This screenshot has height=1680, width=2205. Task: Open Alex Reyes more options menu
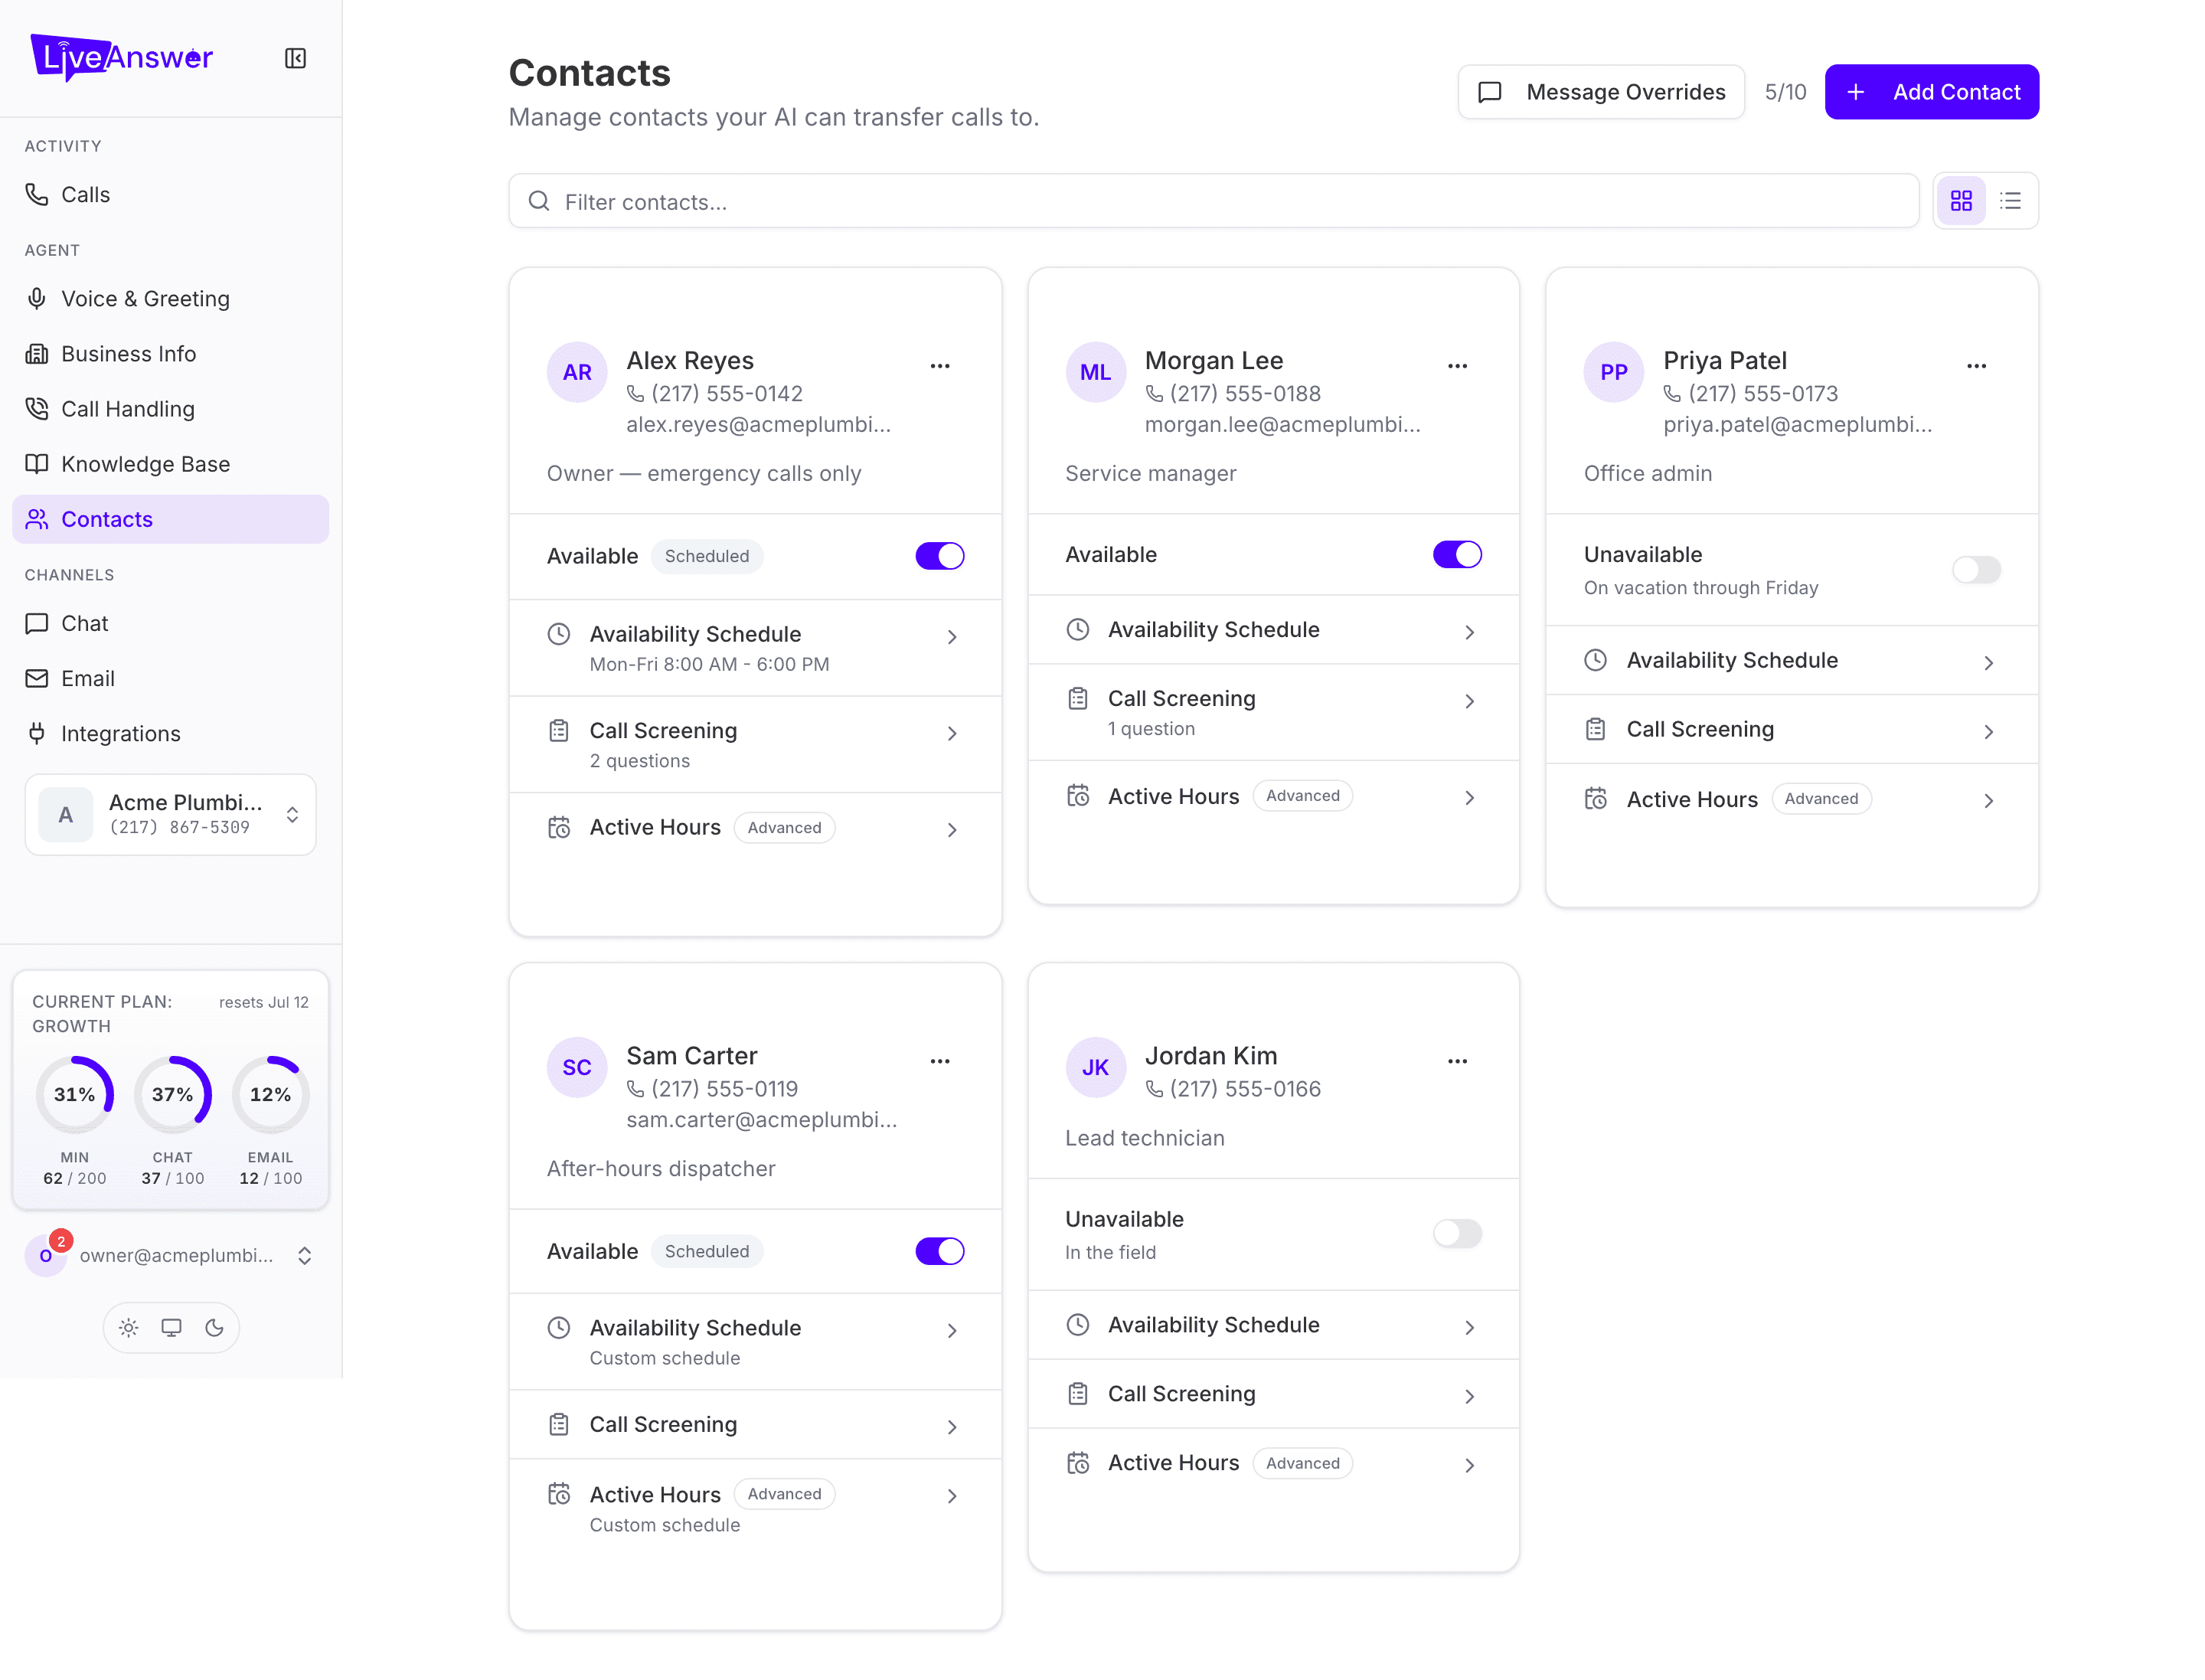[939, 365]
